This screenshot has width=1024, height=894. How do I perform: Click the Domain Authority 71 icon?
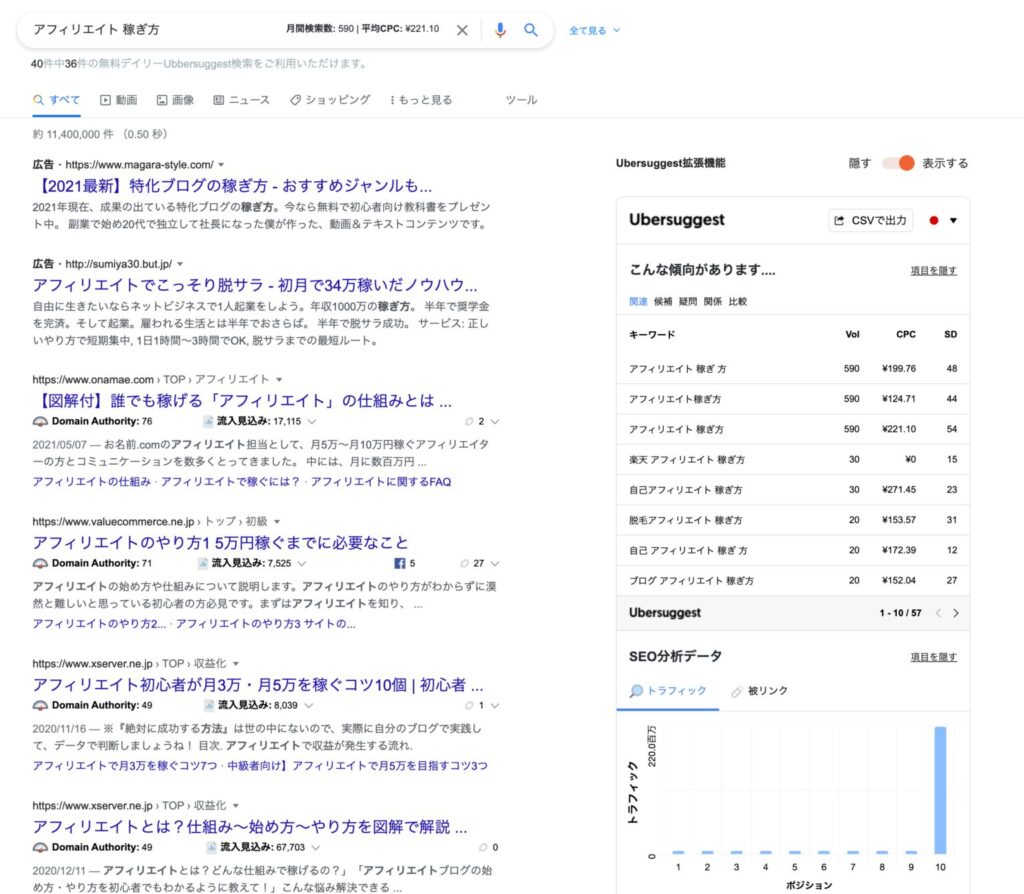click(x=40, y=564)
